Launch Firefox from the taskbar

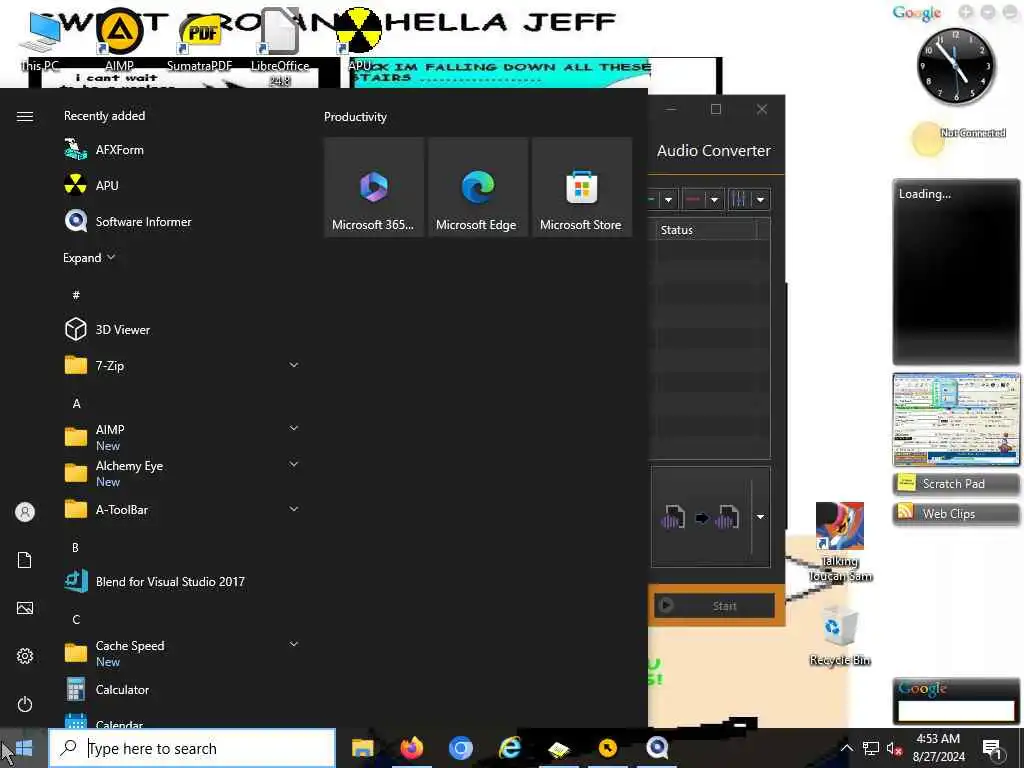(x=411, y=748)
